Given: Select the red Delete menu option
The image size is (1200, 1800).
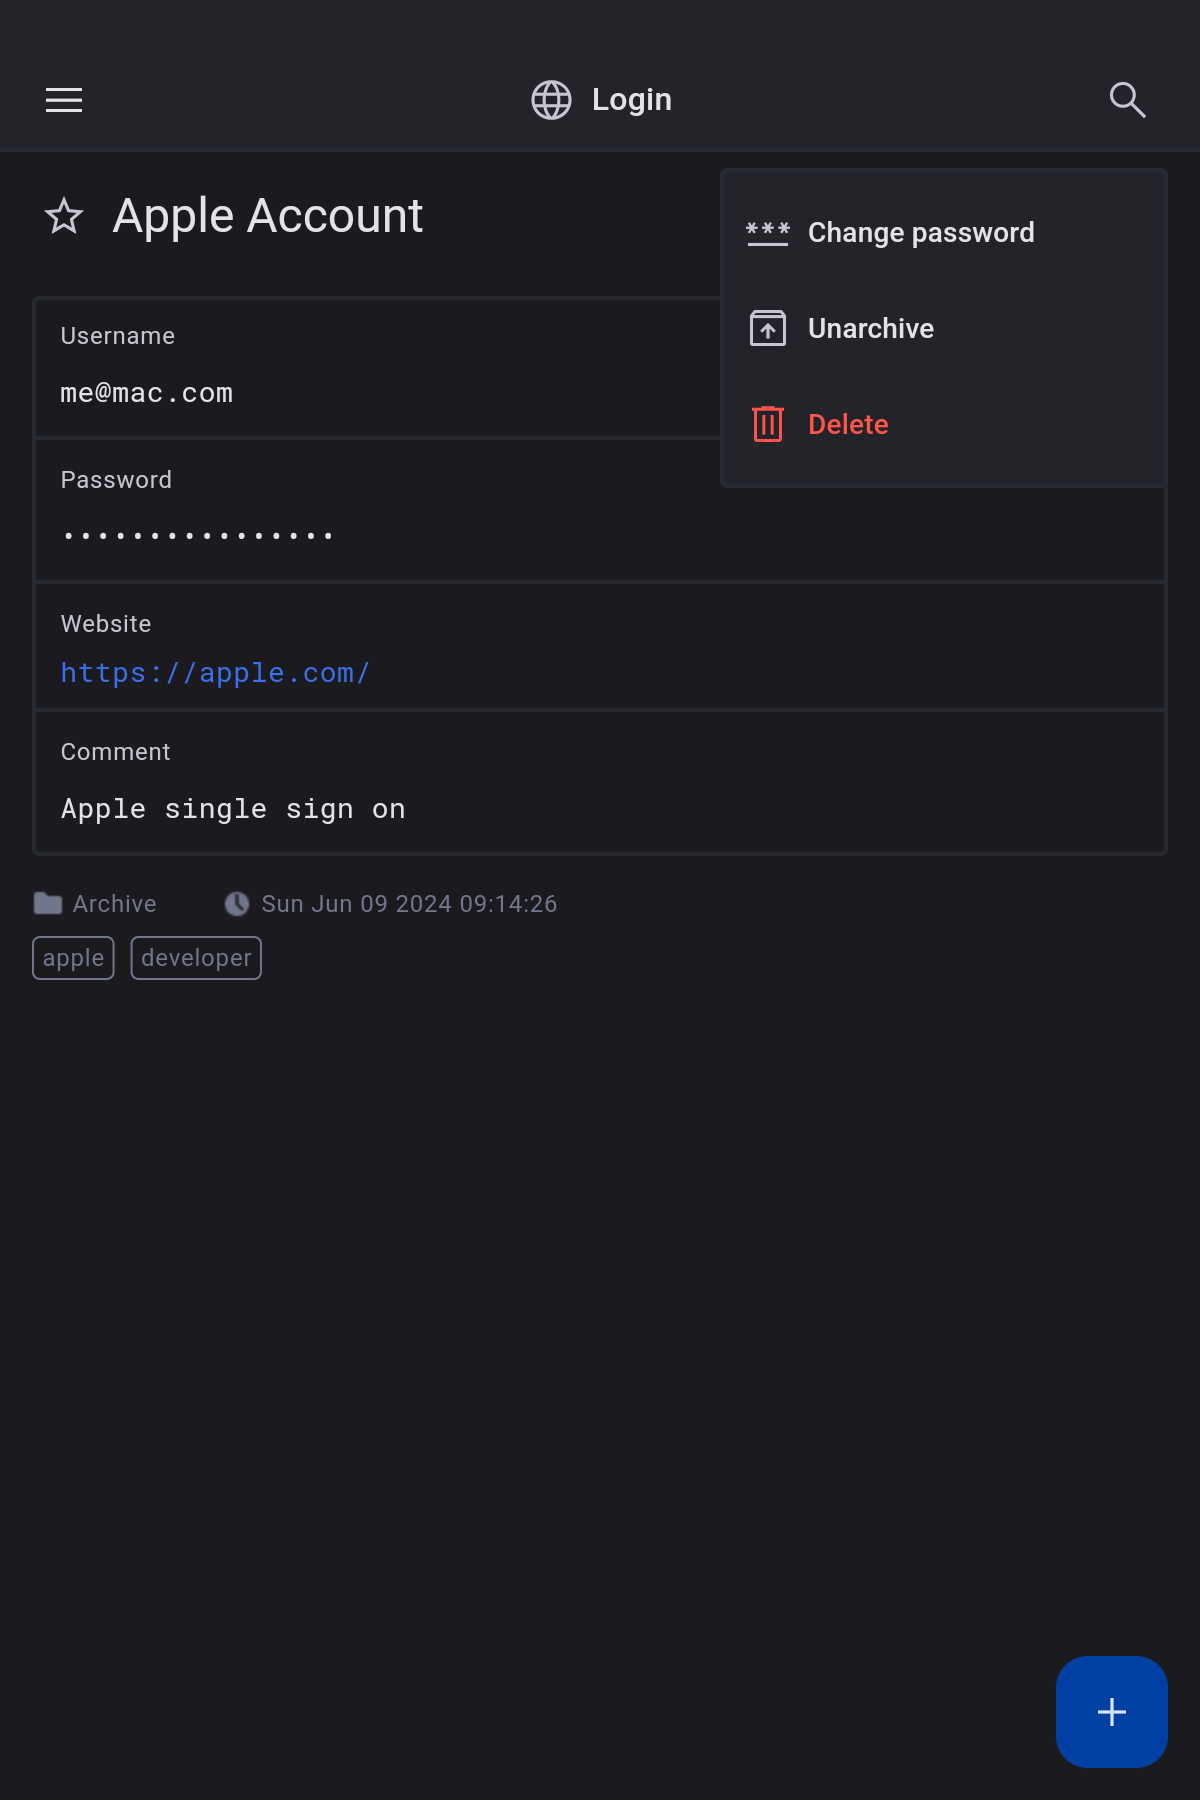Looking at the screenshot, I should [848, 425].
